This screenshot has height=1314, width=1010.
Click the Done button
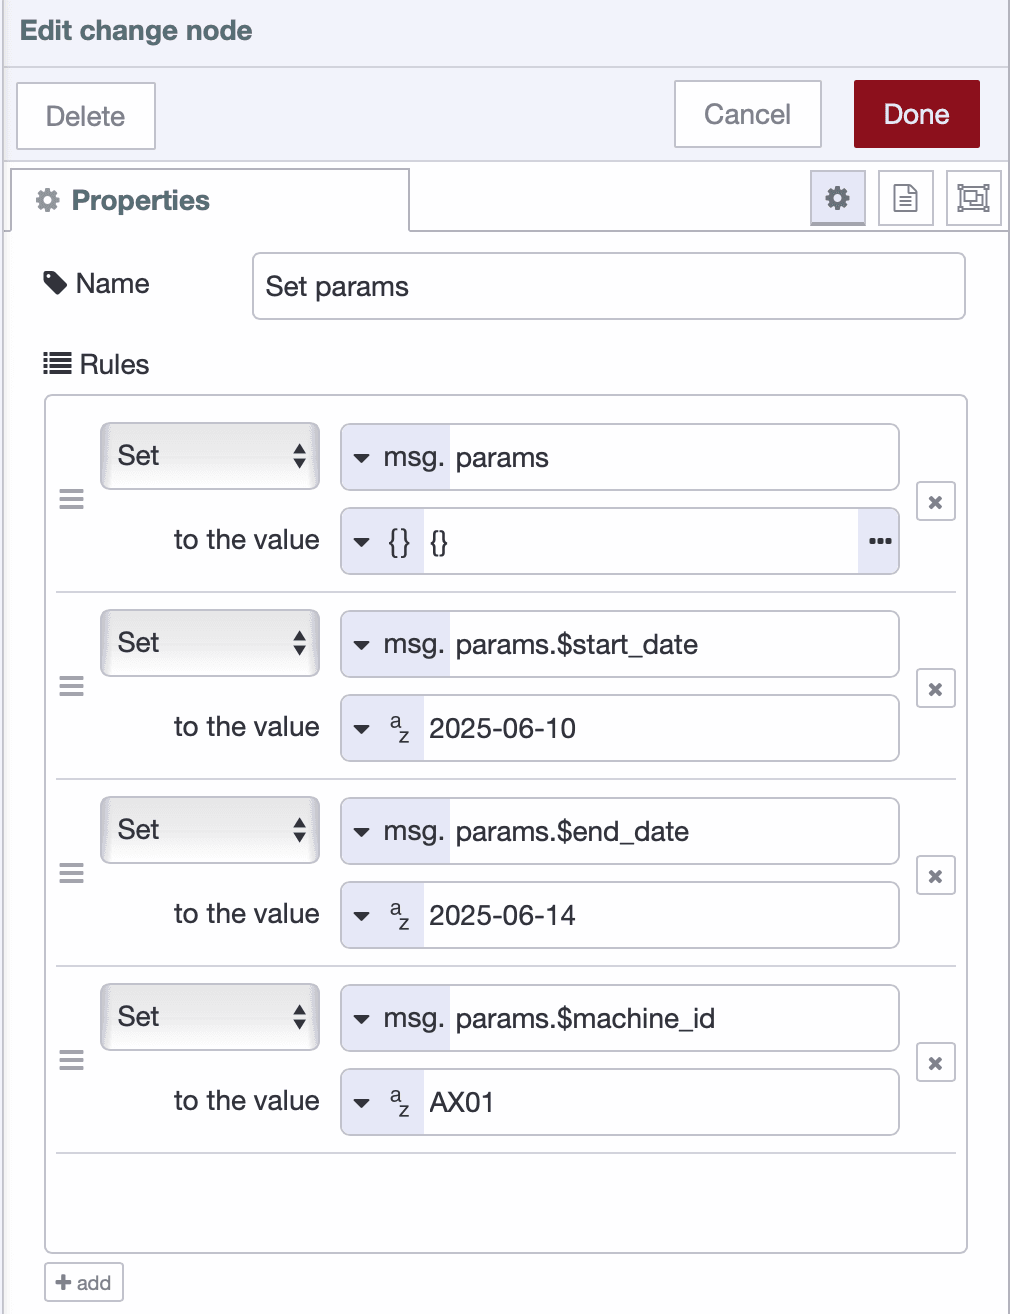click(915, 113)
